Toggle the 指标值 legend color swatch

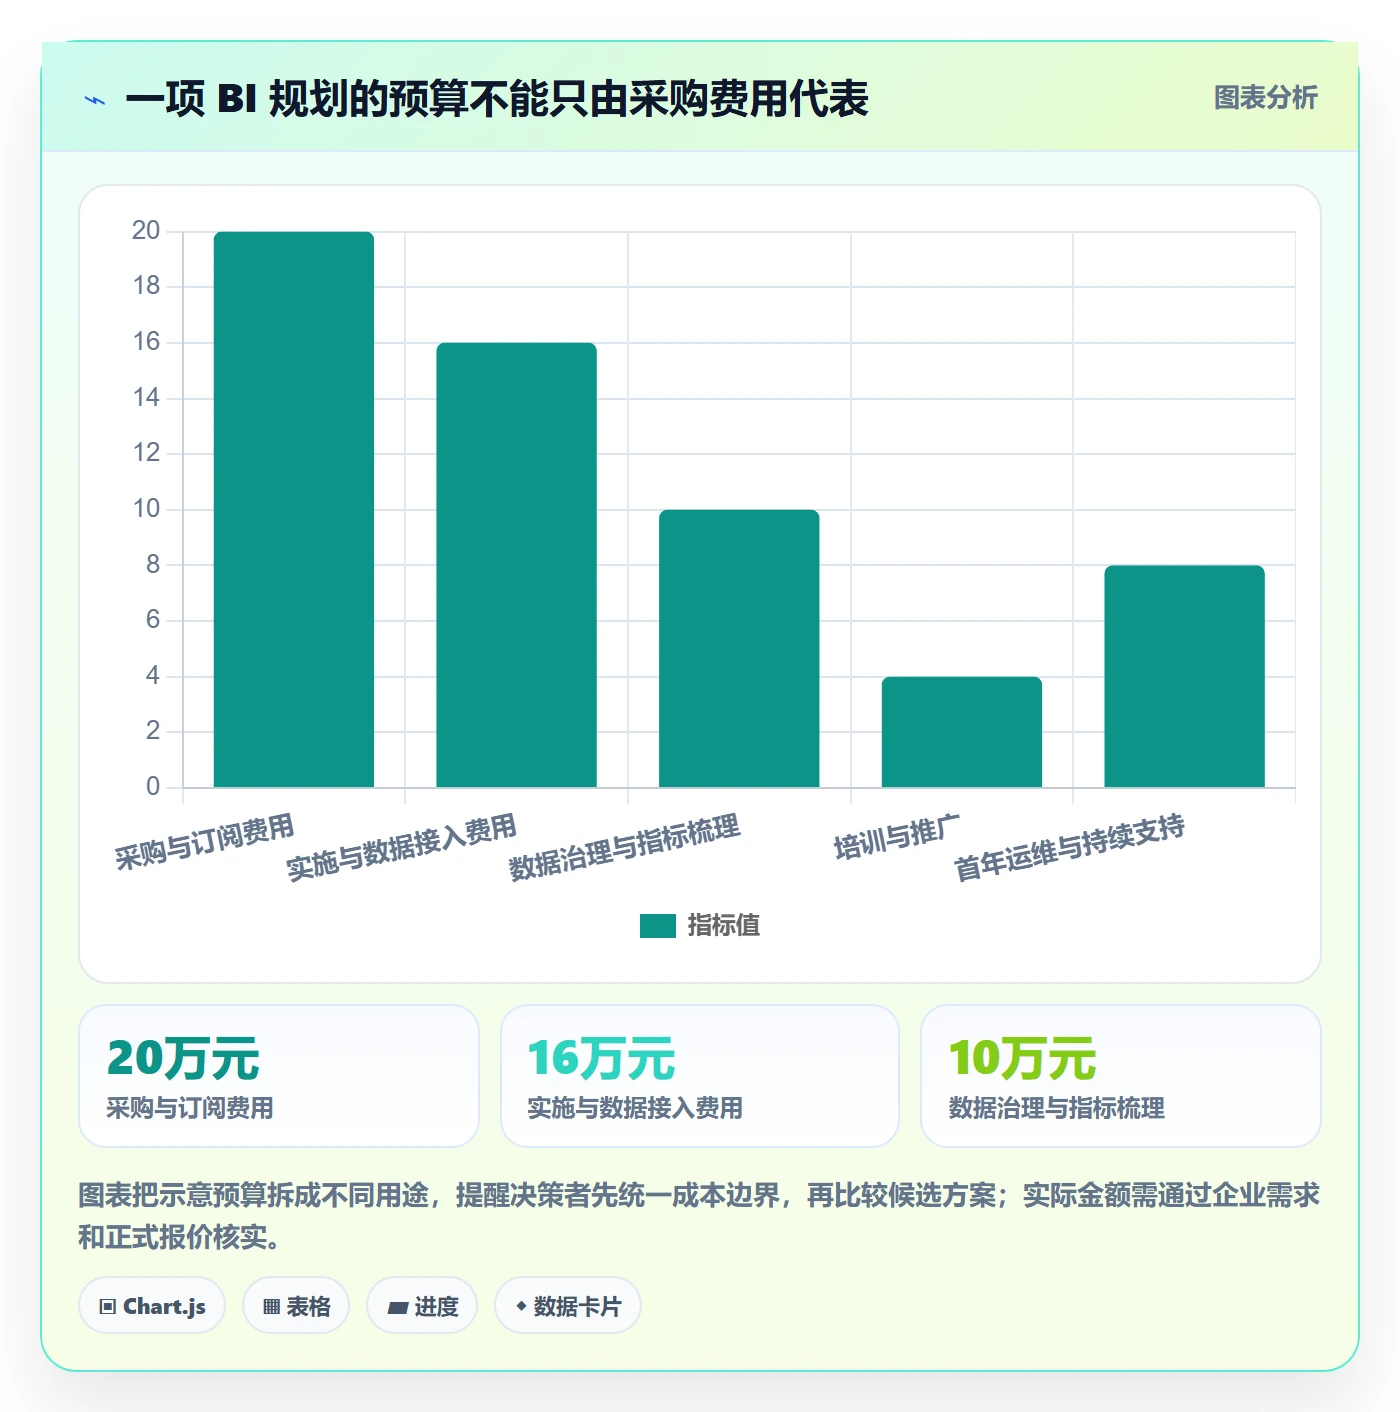[657, 926]
